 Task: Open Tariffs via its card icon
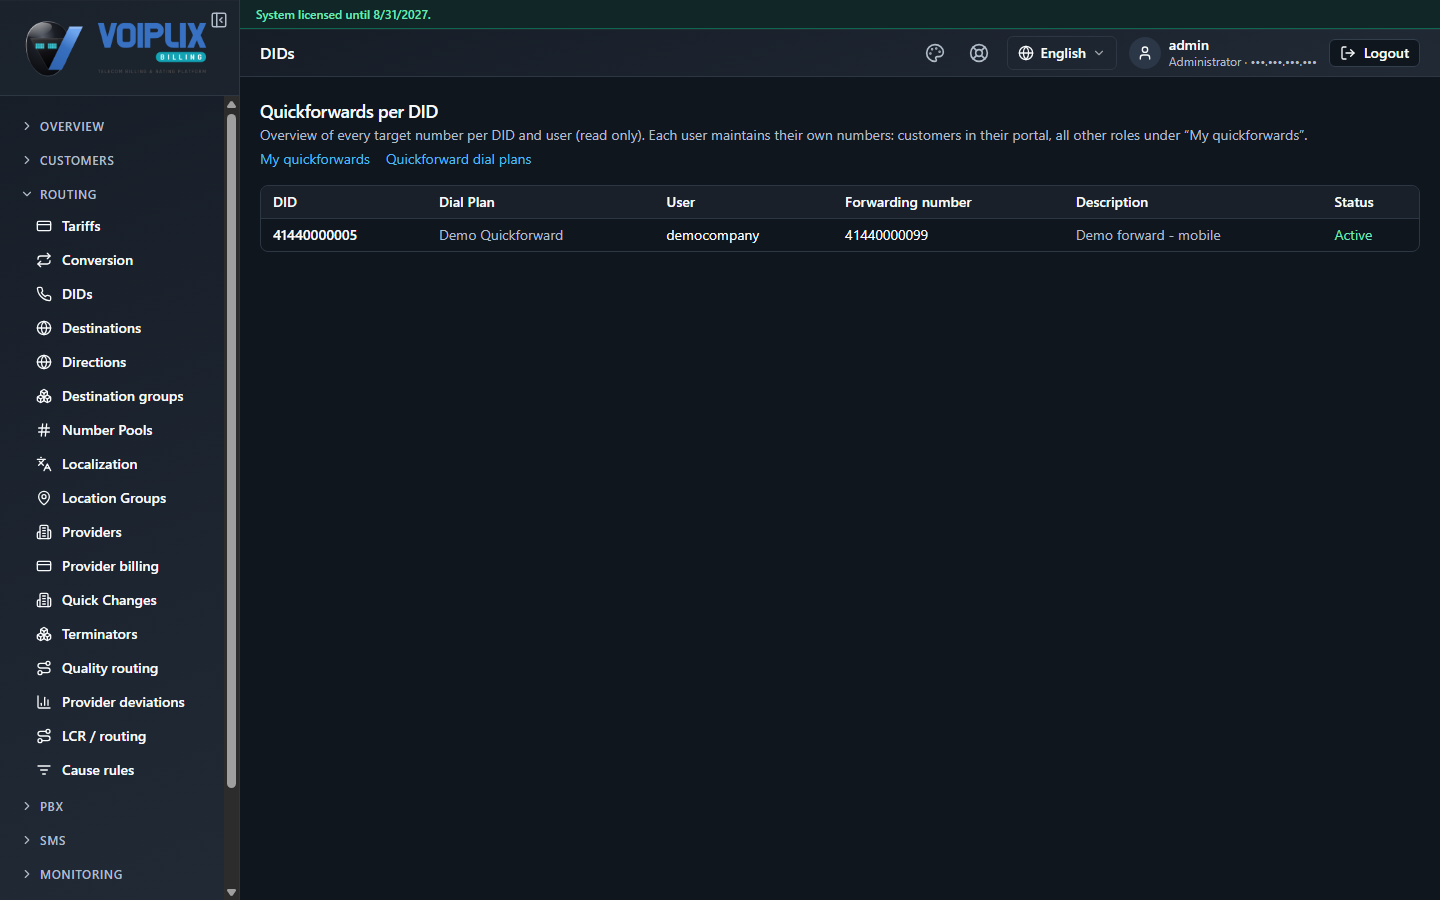point(44,226)
